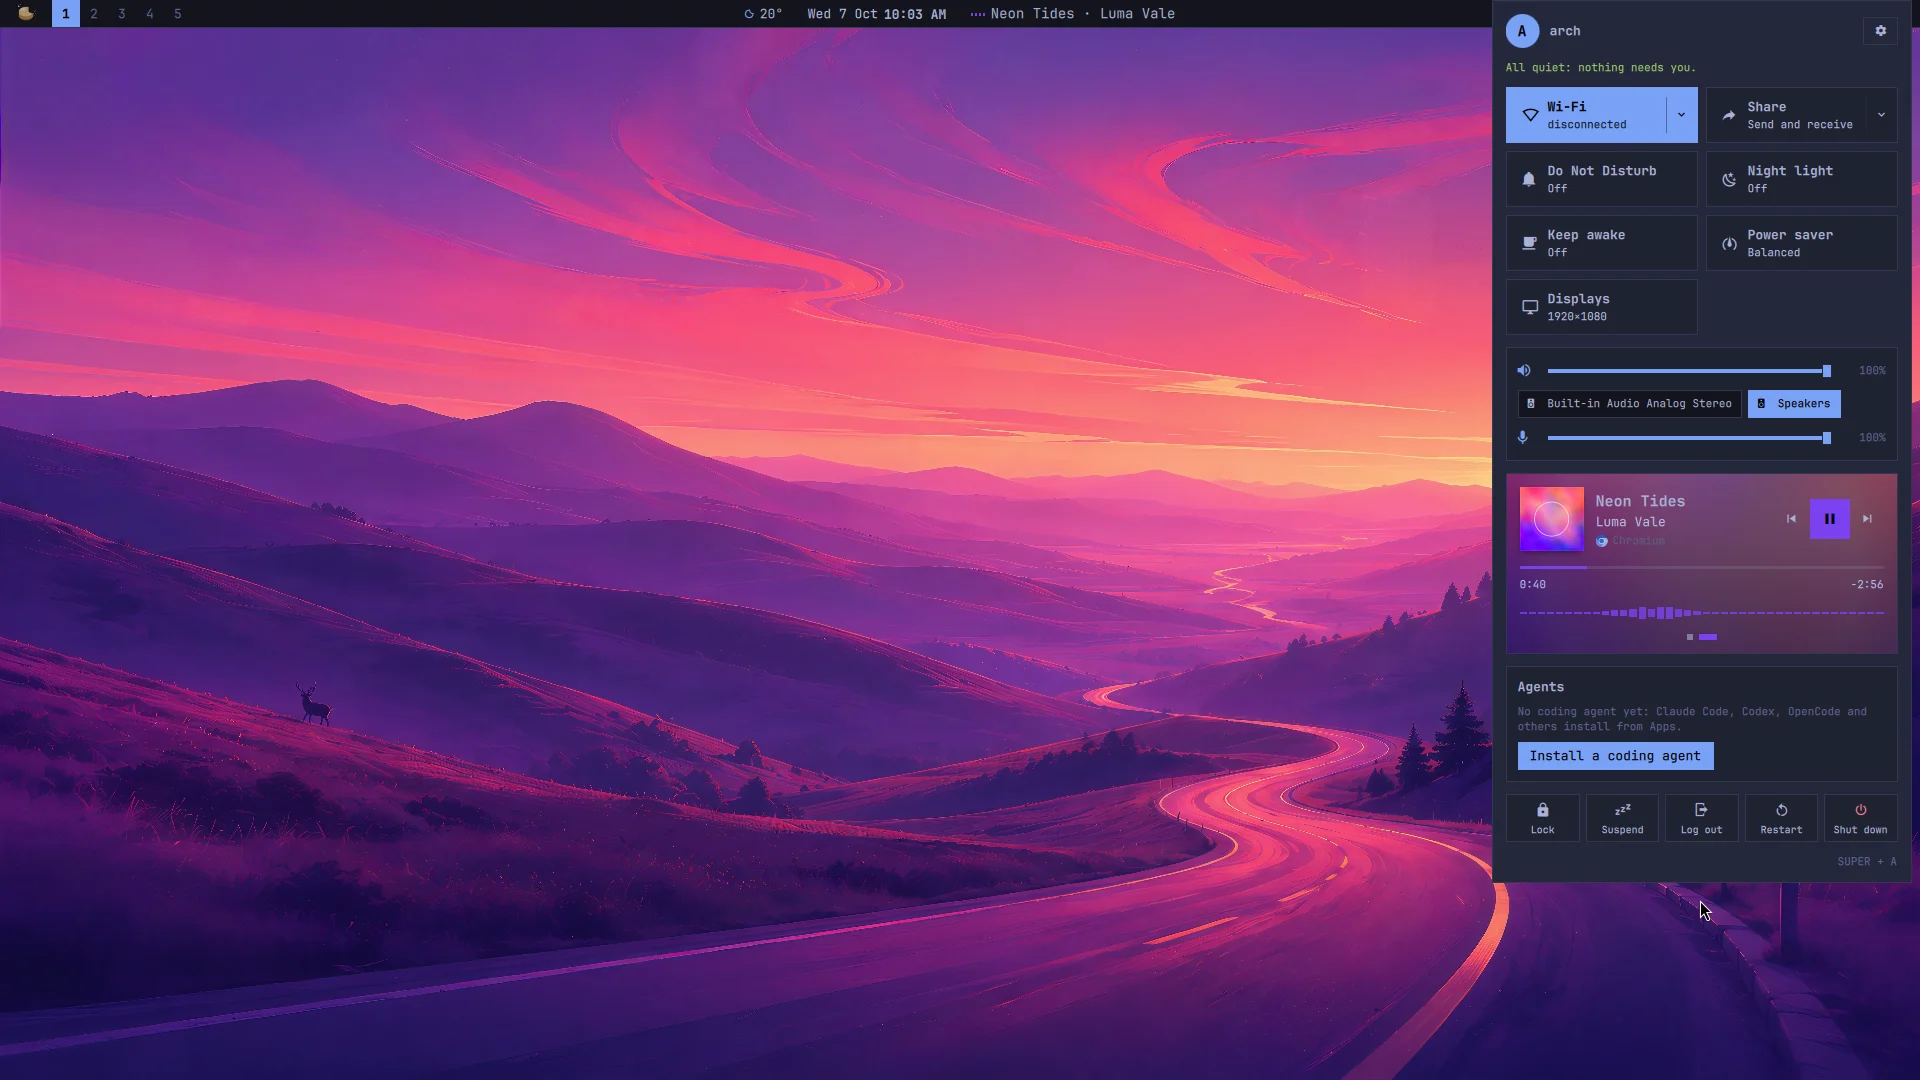The width and height of the screenshot is (1920, 1080).
Task: Click the arch user avatar
Action: (1522, 31)
